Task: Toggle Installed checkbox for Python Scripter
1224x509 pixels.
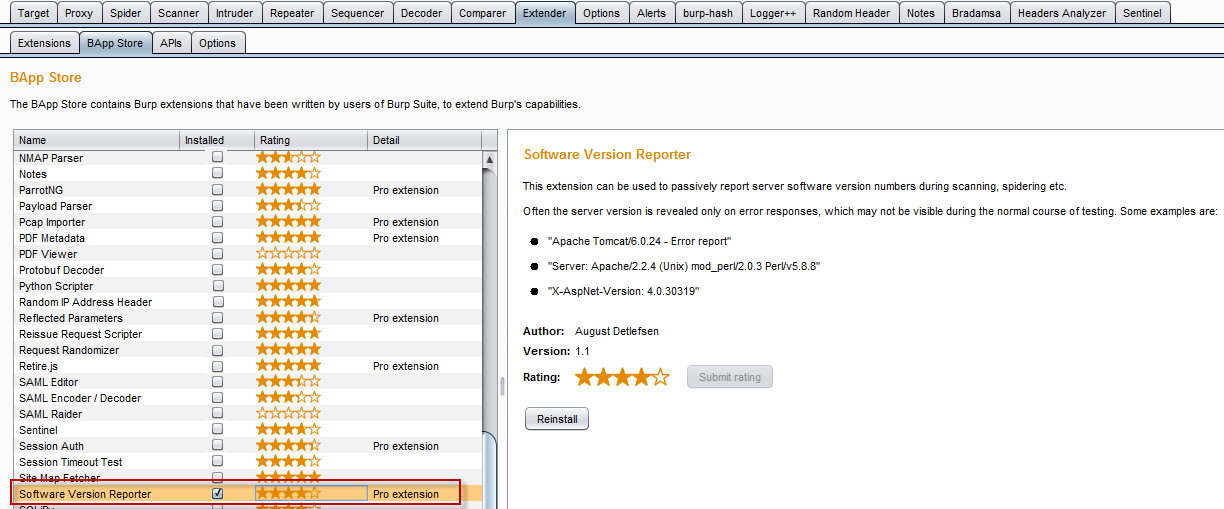Action: click(217, 285)
